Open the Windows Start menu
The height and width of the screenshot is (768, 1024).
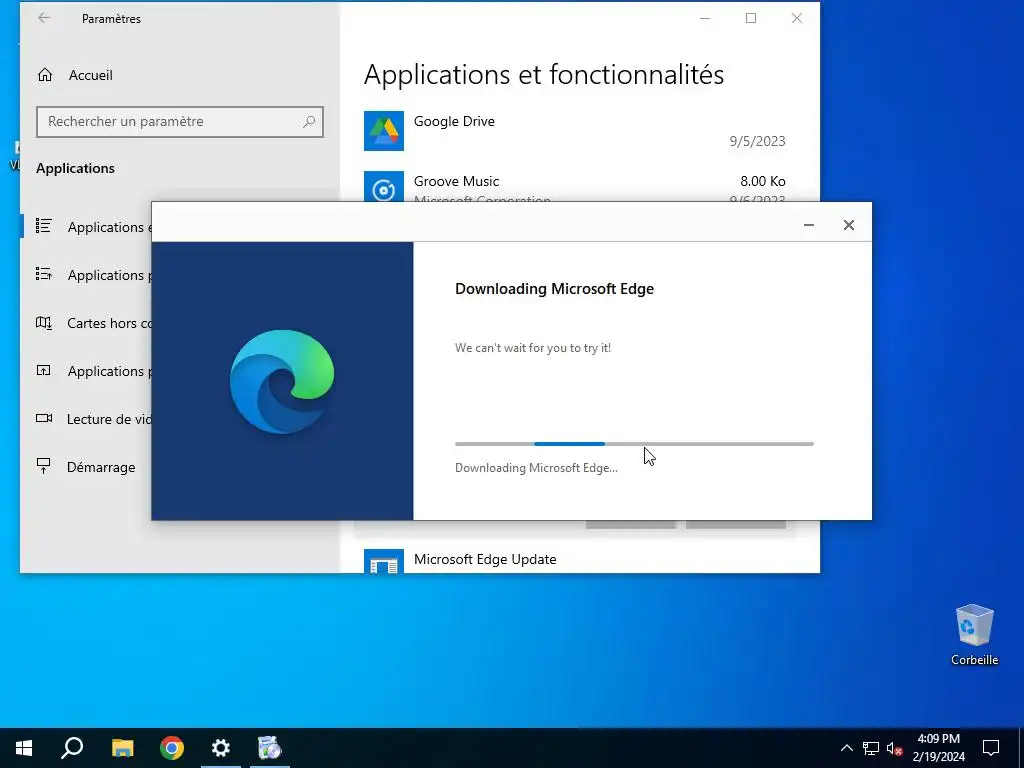coord(24,748)
